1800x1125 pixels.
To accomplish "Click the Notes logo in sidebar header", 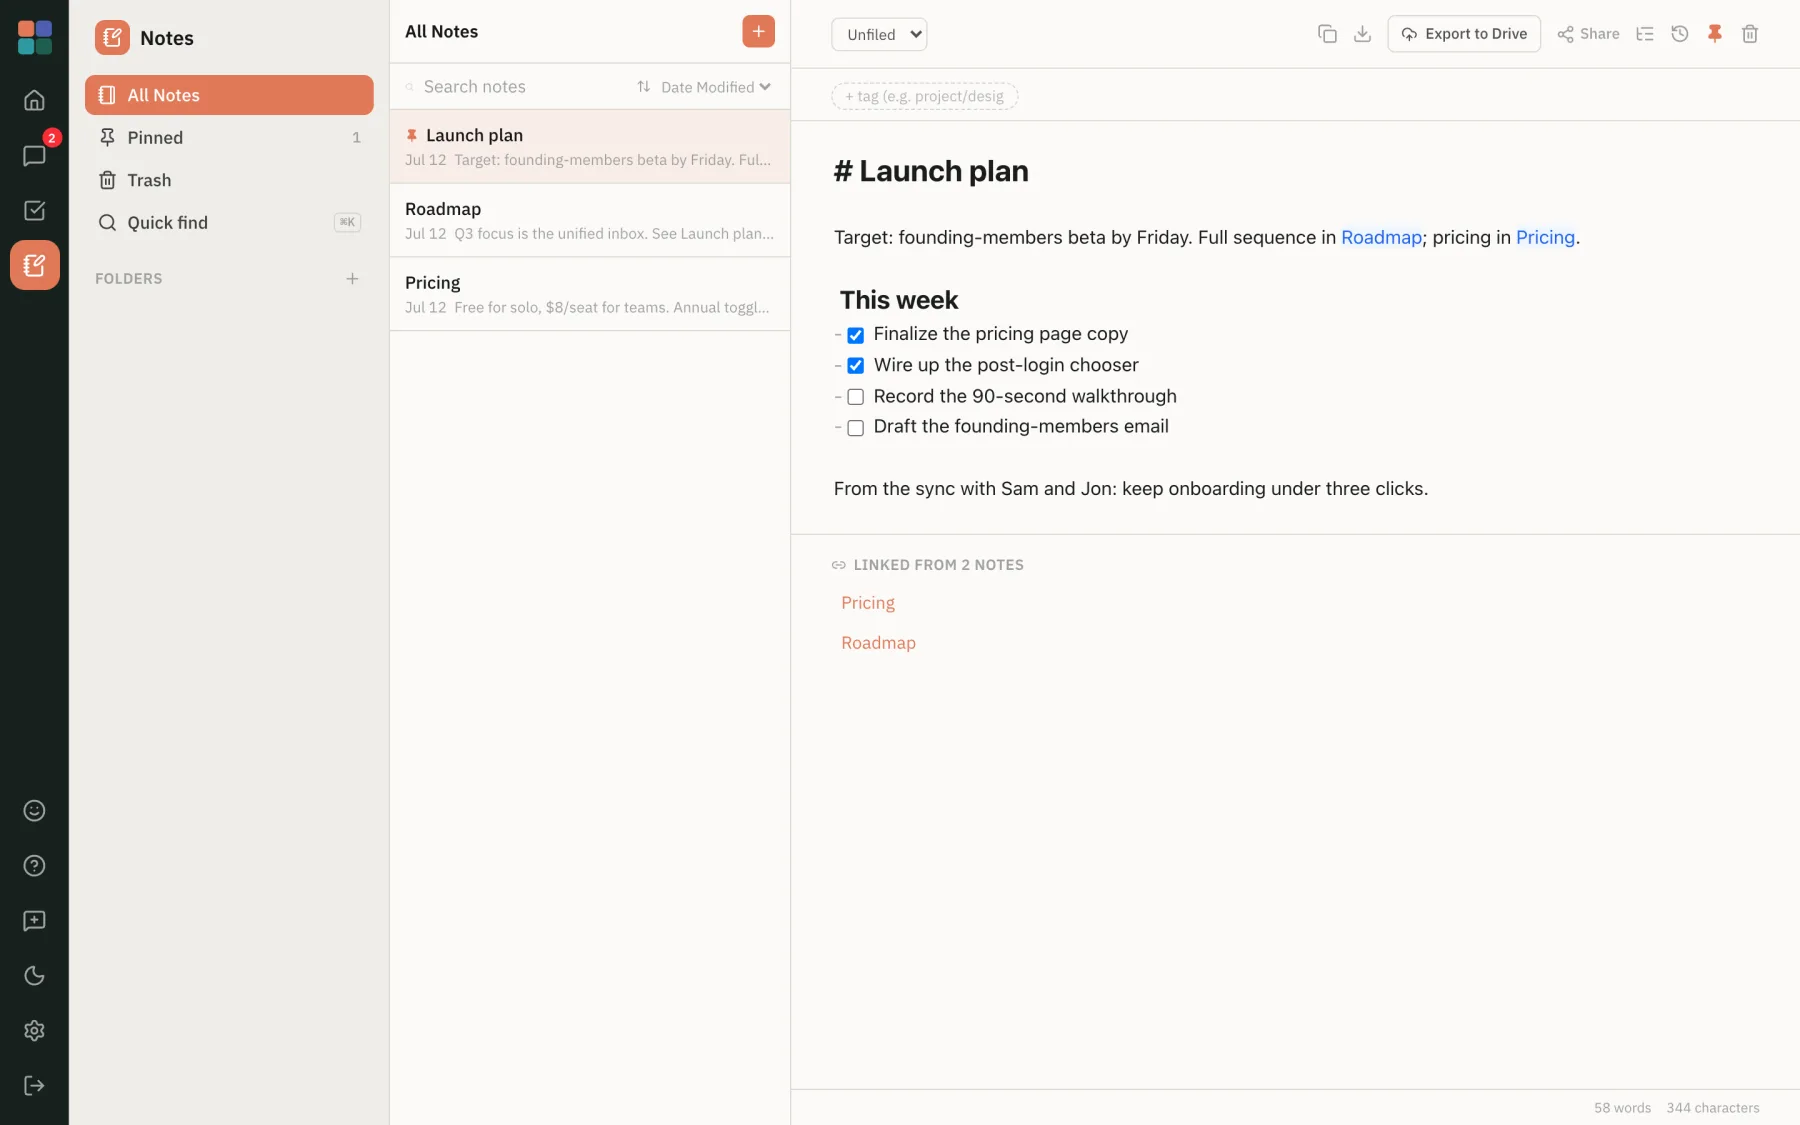I will click(112, 38).
